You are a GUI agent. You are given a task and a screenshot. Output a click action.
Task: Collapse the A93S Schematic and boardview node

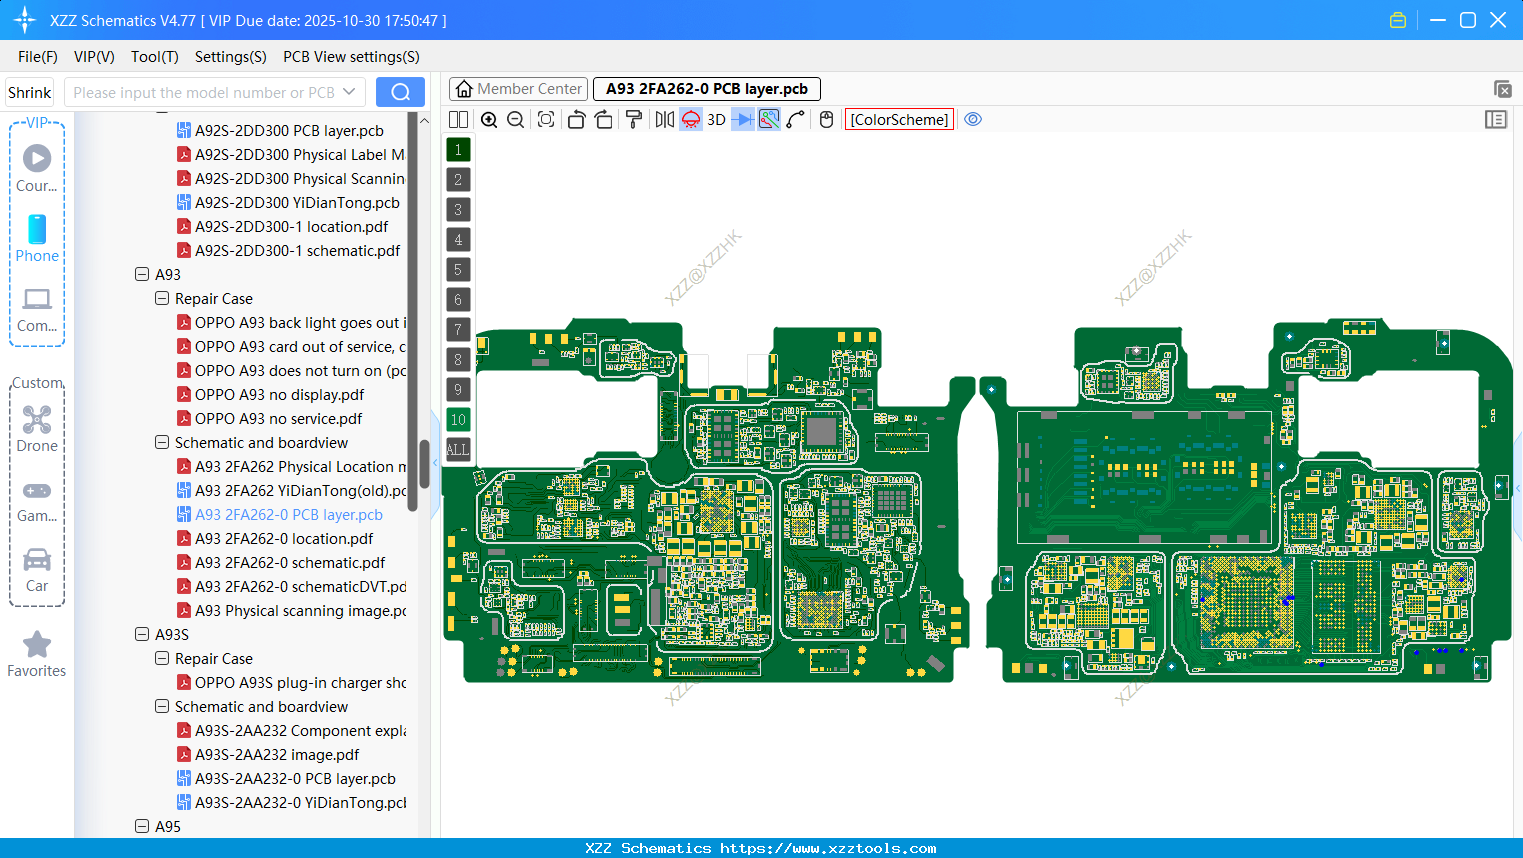point(161,706)
